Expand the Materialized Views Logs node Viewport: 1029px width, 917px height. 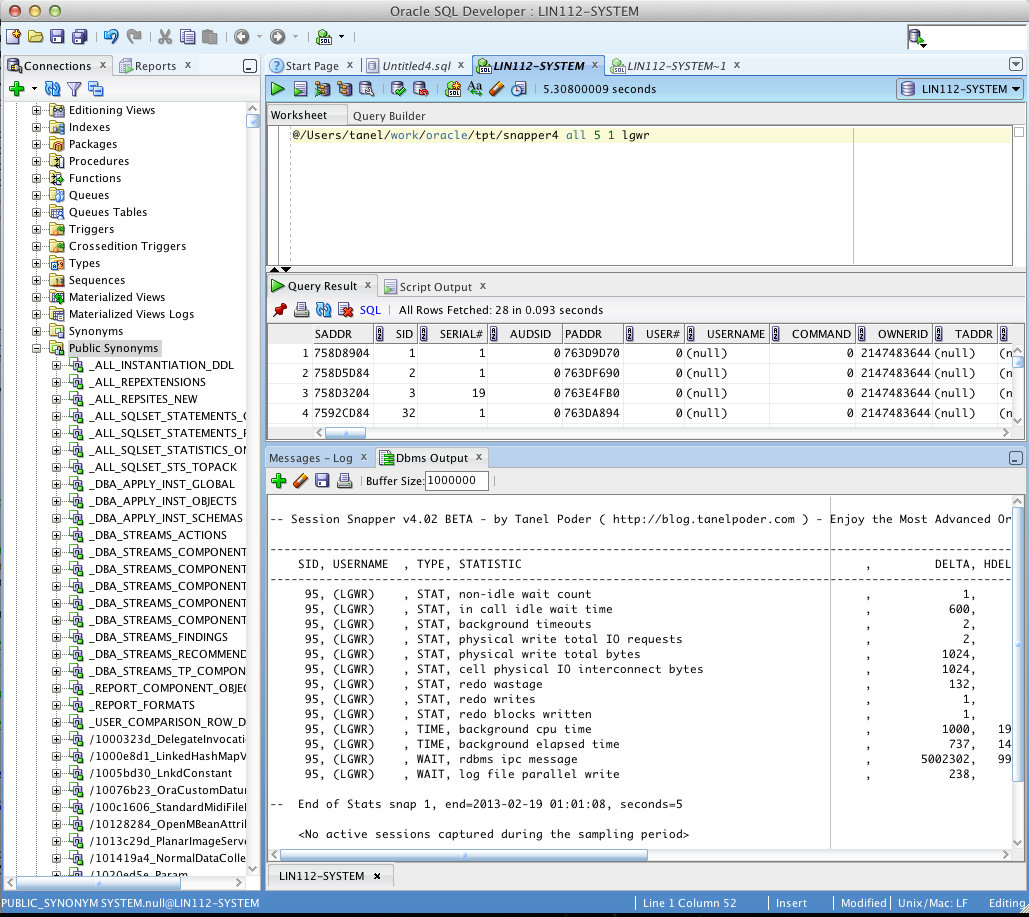point(37,314)
